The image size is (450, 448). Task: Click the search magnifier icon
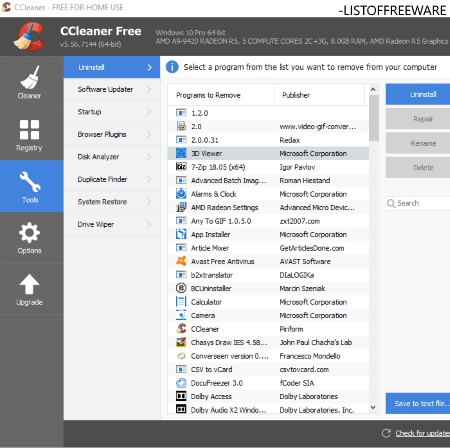pyautogui.click(x=391, y=203)
